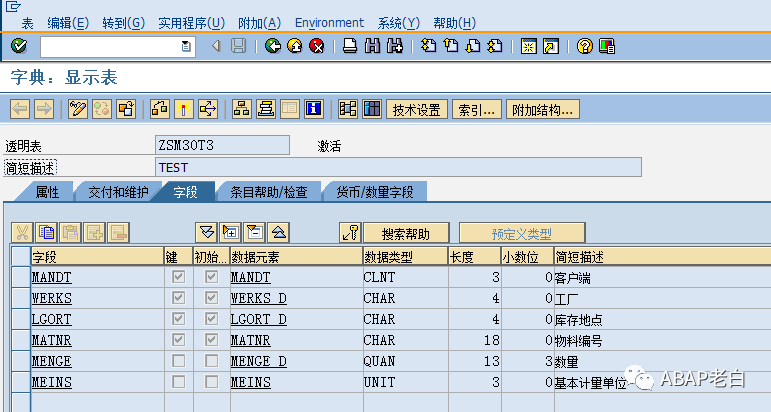
Task: Open the MANDT field link
Action: [x=52, y=277]
